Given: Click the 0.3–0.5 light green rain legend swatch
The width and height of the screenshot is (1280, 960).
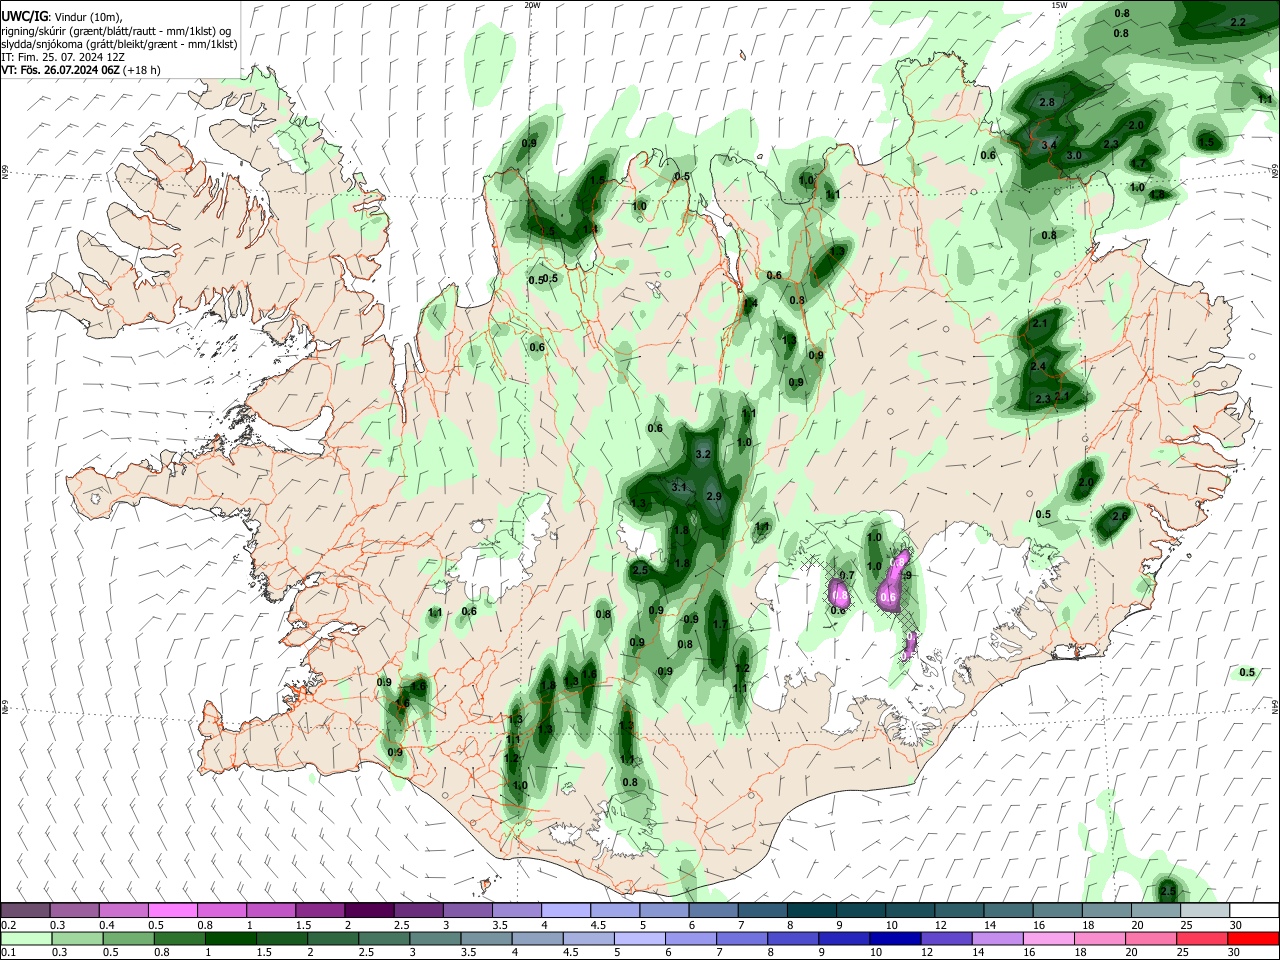Looking at the screenshot, I should tap(76, 938).
